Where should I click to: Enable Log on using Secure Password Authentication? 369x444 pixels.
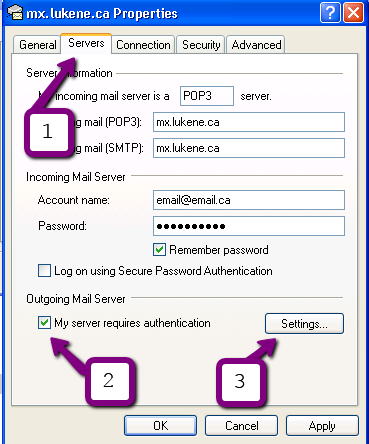[x=44, y=271]
